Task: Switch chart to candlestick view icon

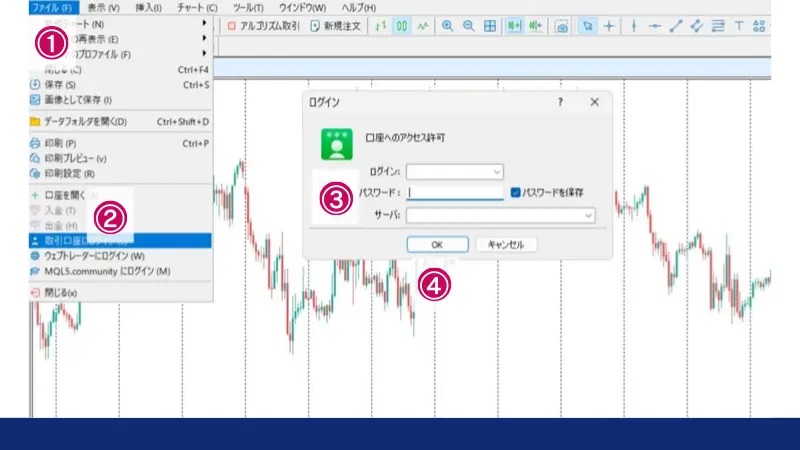Action: coord(402,25)
